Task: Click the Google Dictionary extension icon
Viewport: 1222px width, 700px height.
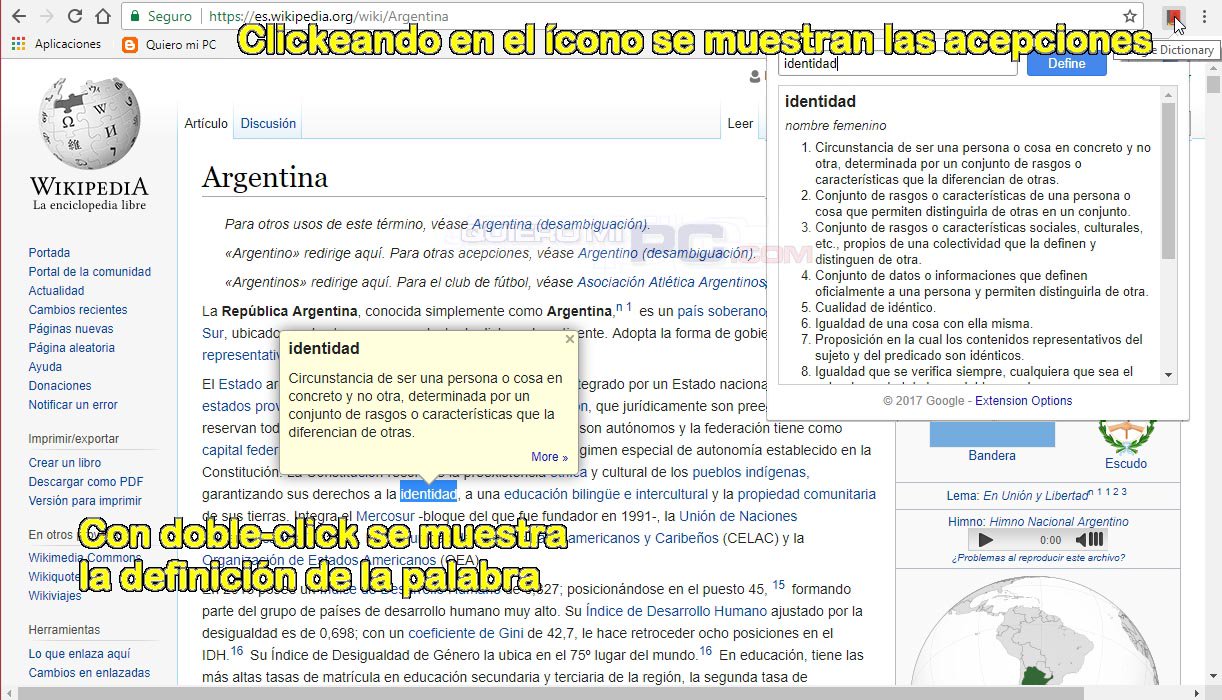Action: pyautogui.click(x=1174, y=16)
